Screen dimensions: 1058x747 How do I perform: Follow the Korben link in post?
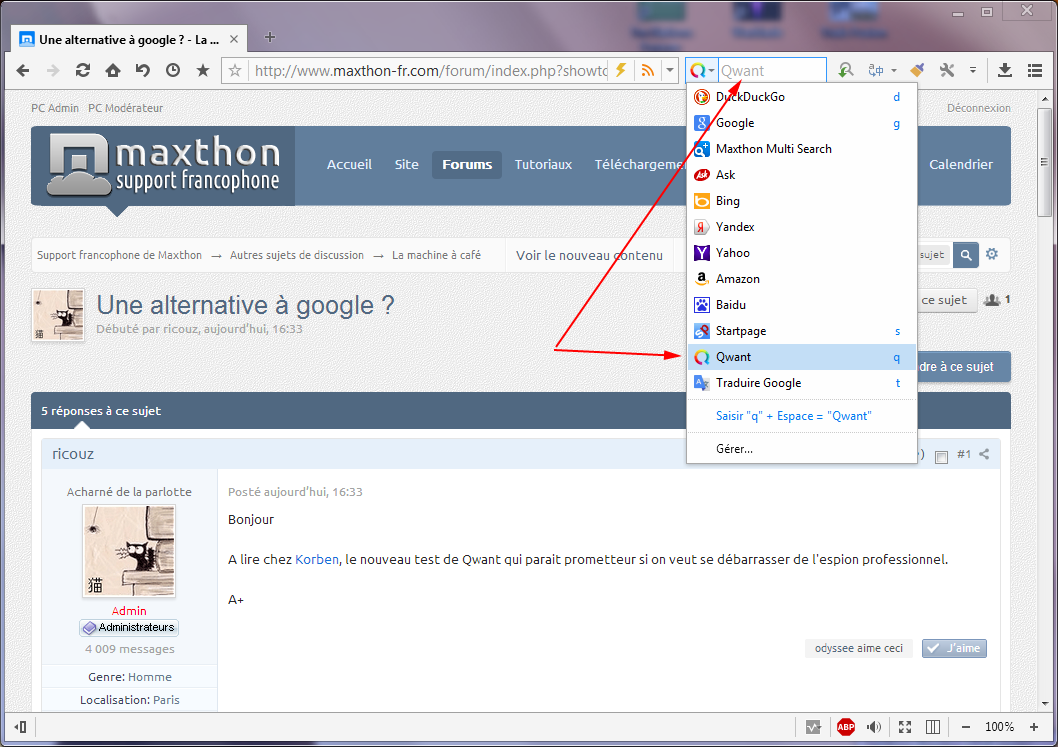click(x=316, y=559)
